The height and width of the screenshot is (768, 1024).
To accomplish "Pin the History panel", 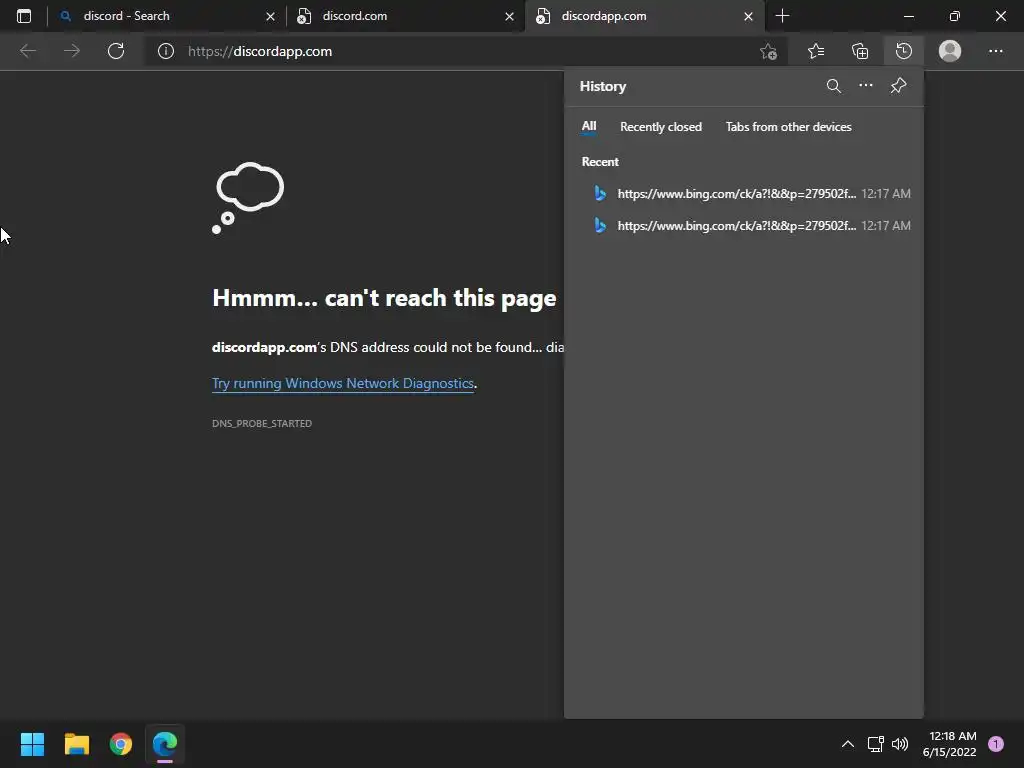I will click(x=899, y=86).
